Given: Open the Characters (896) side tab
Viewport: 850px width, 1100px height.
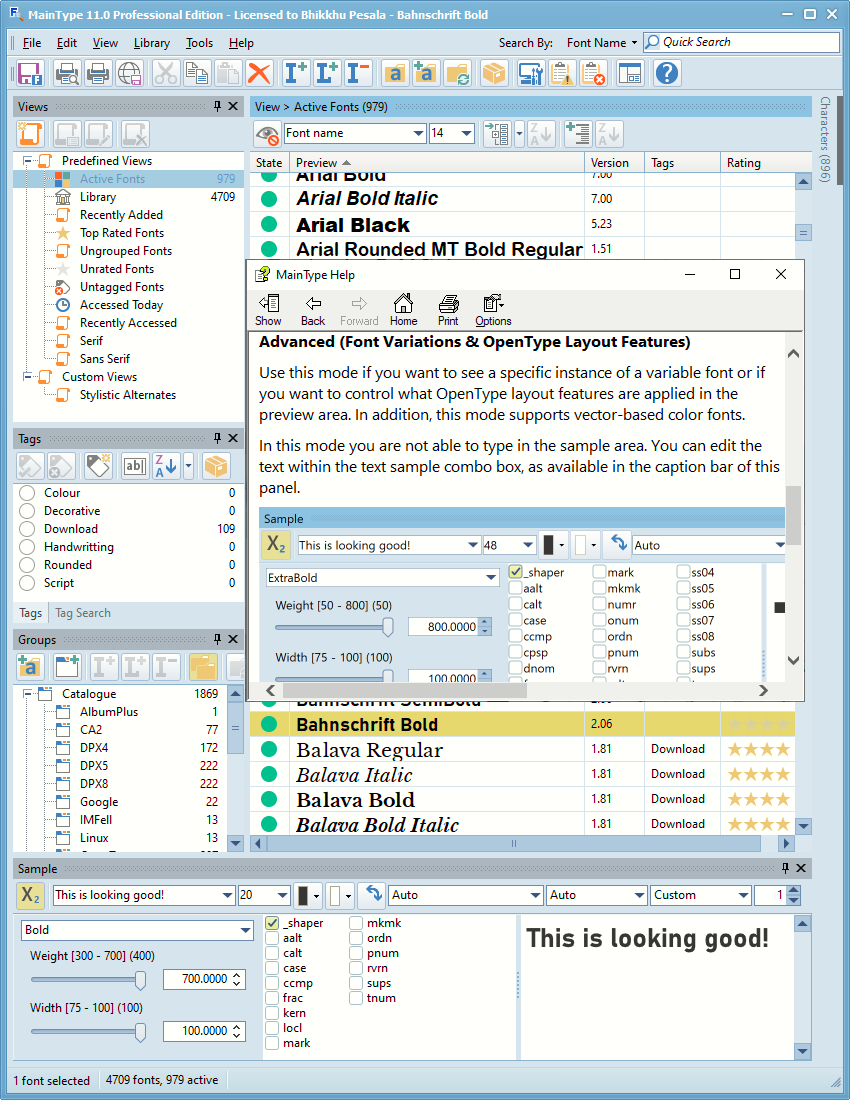Looking at the screenshot, I should pos(825,139).
